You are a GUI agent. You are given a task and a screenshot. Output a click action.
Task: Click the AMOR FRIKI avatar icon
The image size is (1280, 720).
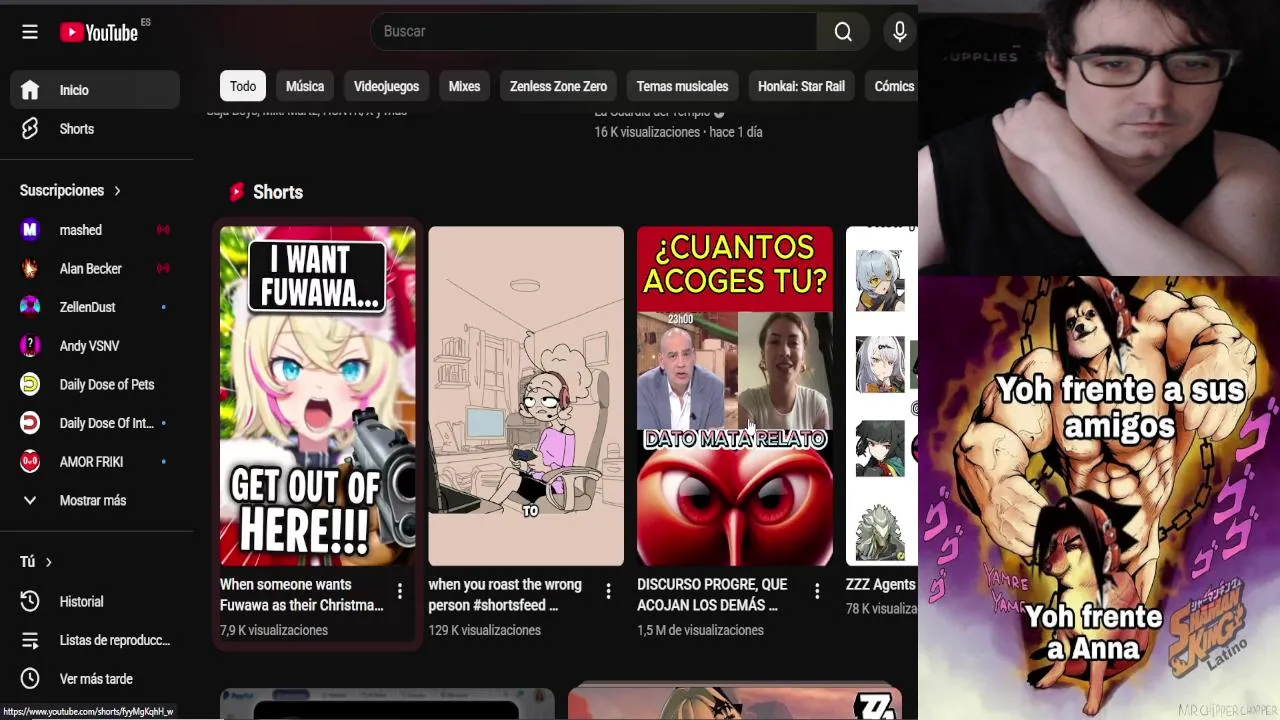30,462
